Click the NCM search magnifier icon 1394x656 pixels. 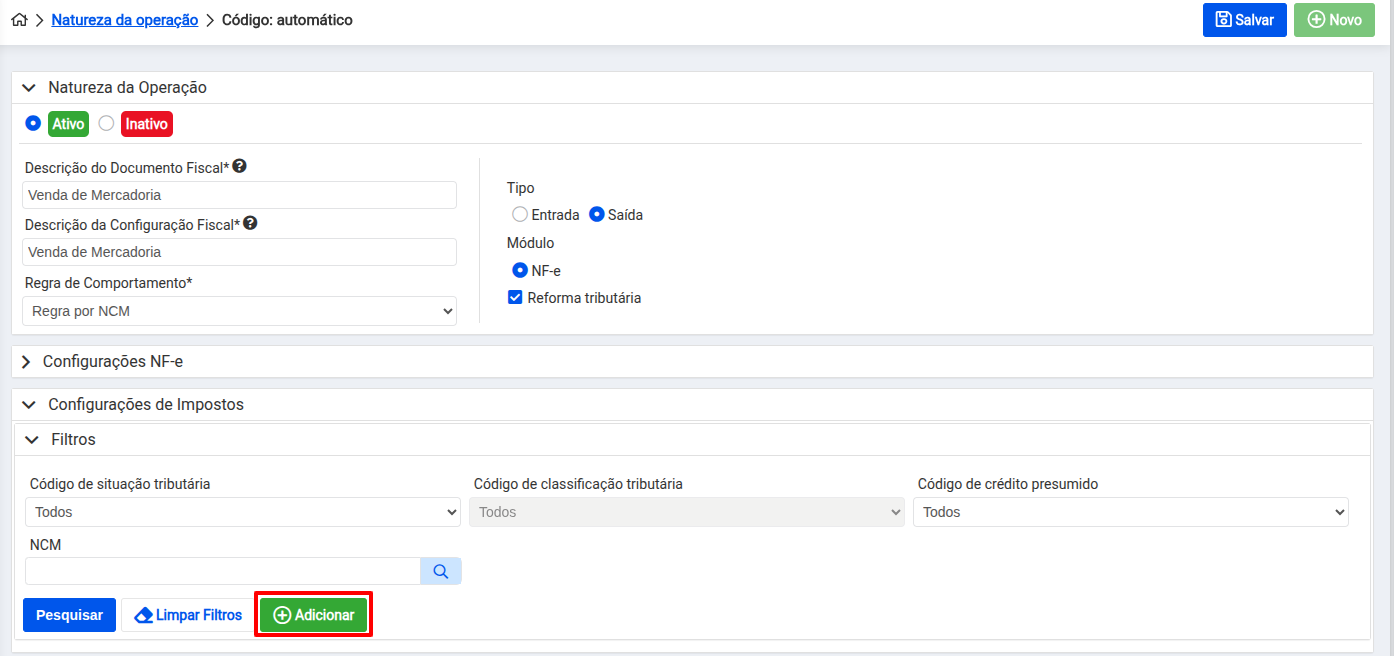pos(441,571)
